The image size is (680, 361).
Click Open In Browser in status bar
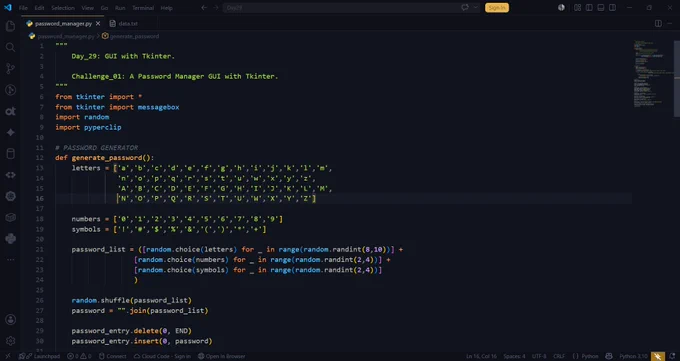point(222,356)
